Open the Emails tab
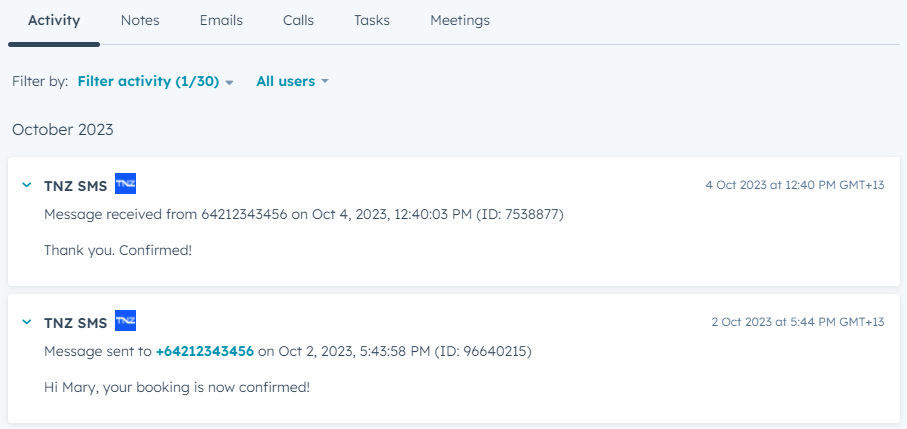907x429 pixels. 221,20
